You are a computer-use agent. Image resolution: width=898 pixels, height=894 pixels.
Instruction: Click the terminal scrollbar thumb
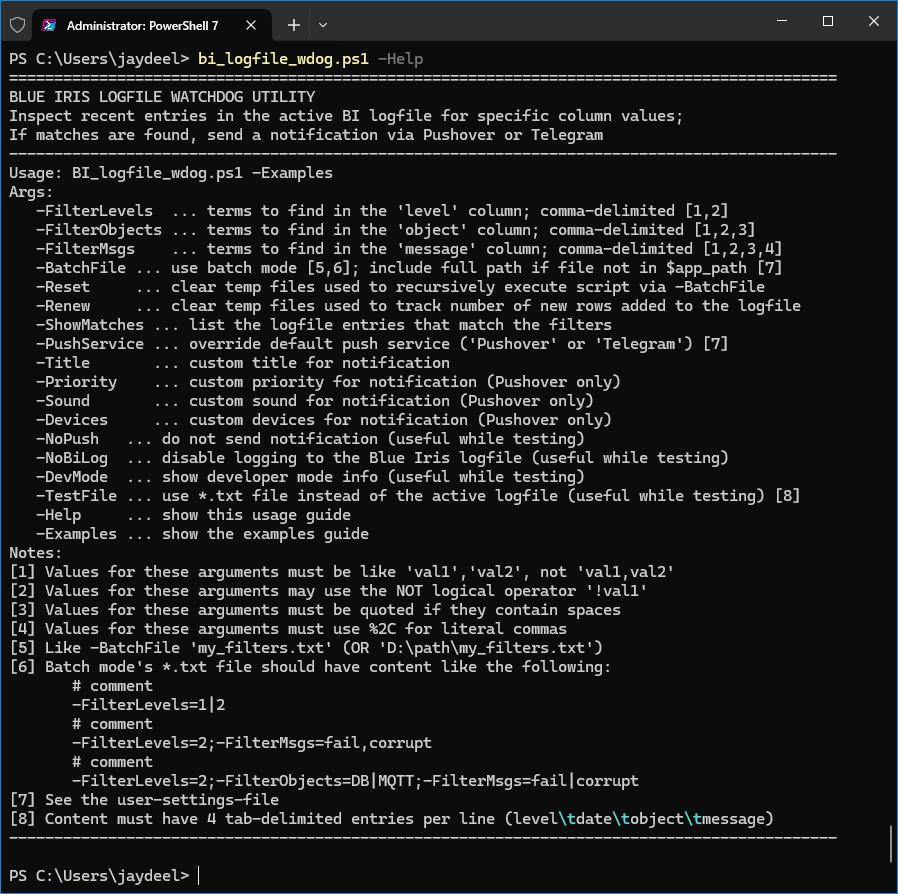click(x=892, y=843)
